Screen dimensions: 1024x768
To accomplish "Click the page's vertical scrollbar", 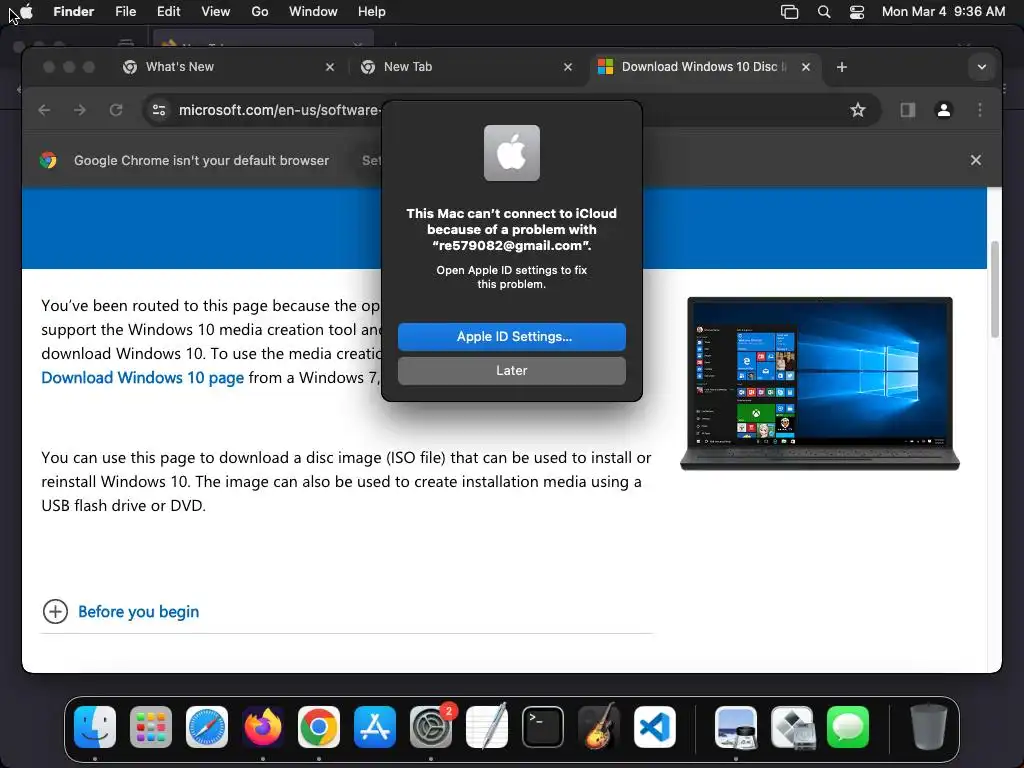I will [x=995, y=289].
